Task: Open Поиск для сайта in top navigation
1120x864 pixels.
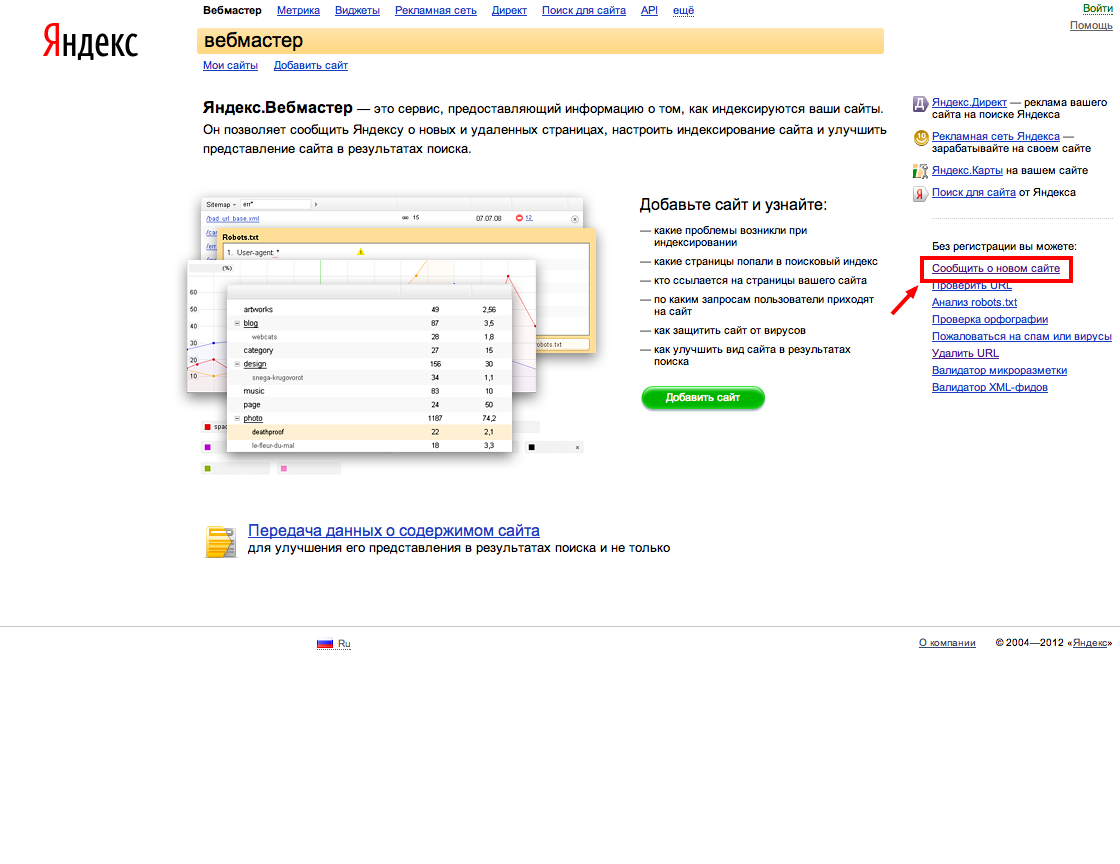Action: [x=584, y=11]
